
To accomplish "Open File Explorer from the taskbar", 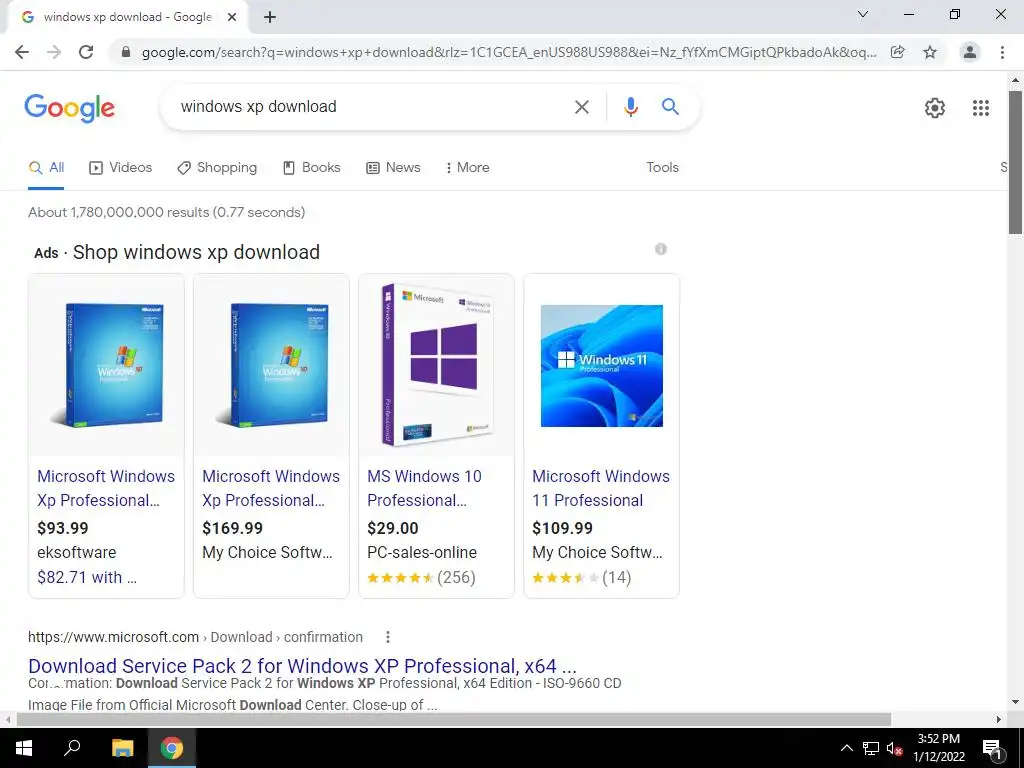I will coord(122,748).
